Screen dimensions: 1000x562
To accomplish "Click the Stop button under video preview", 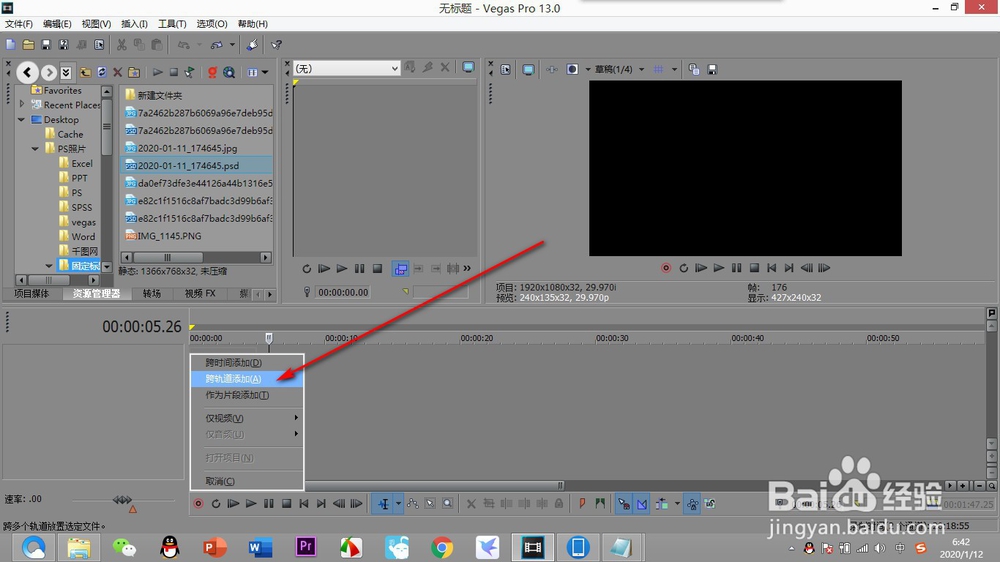I will click(754, 268).
